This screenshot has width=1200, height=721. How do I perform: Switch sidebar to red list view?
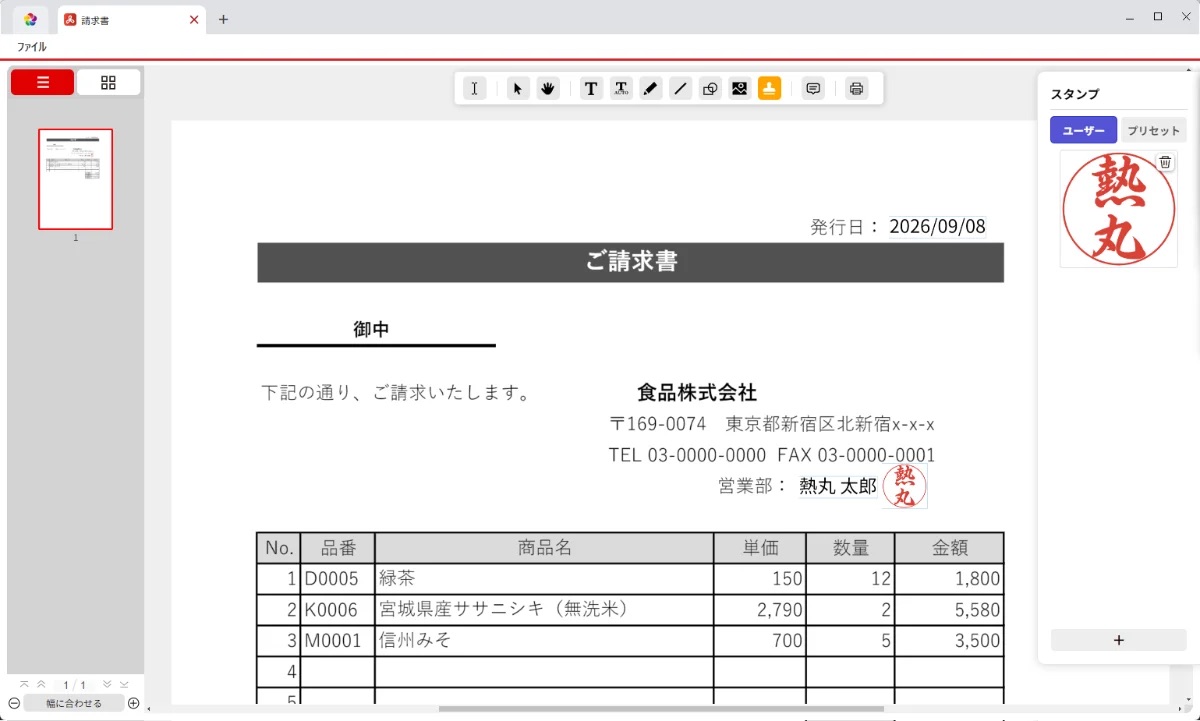(x=43, y=83)
